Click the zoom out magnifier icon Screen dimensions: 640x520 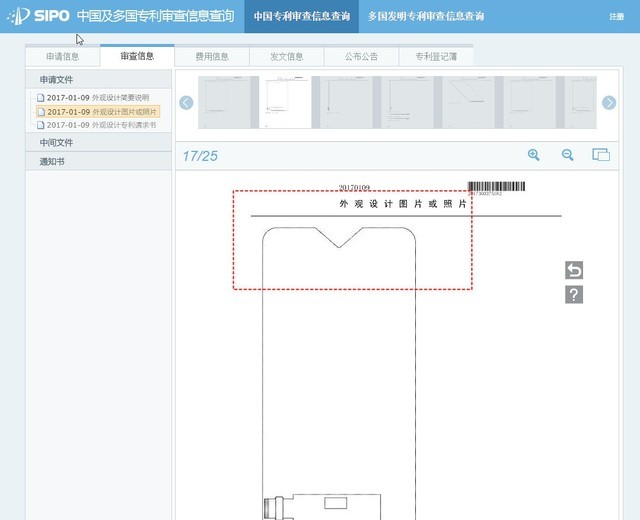(x=567, y=155)
